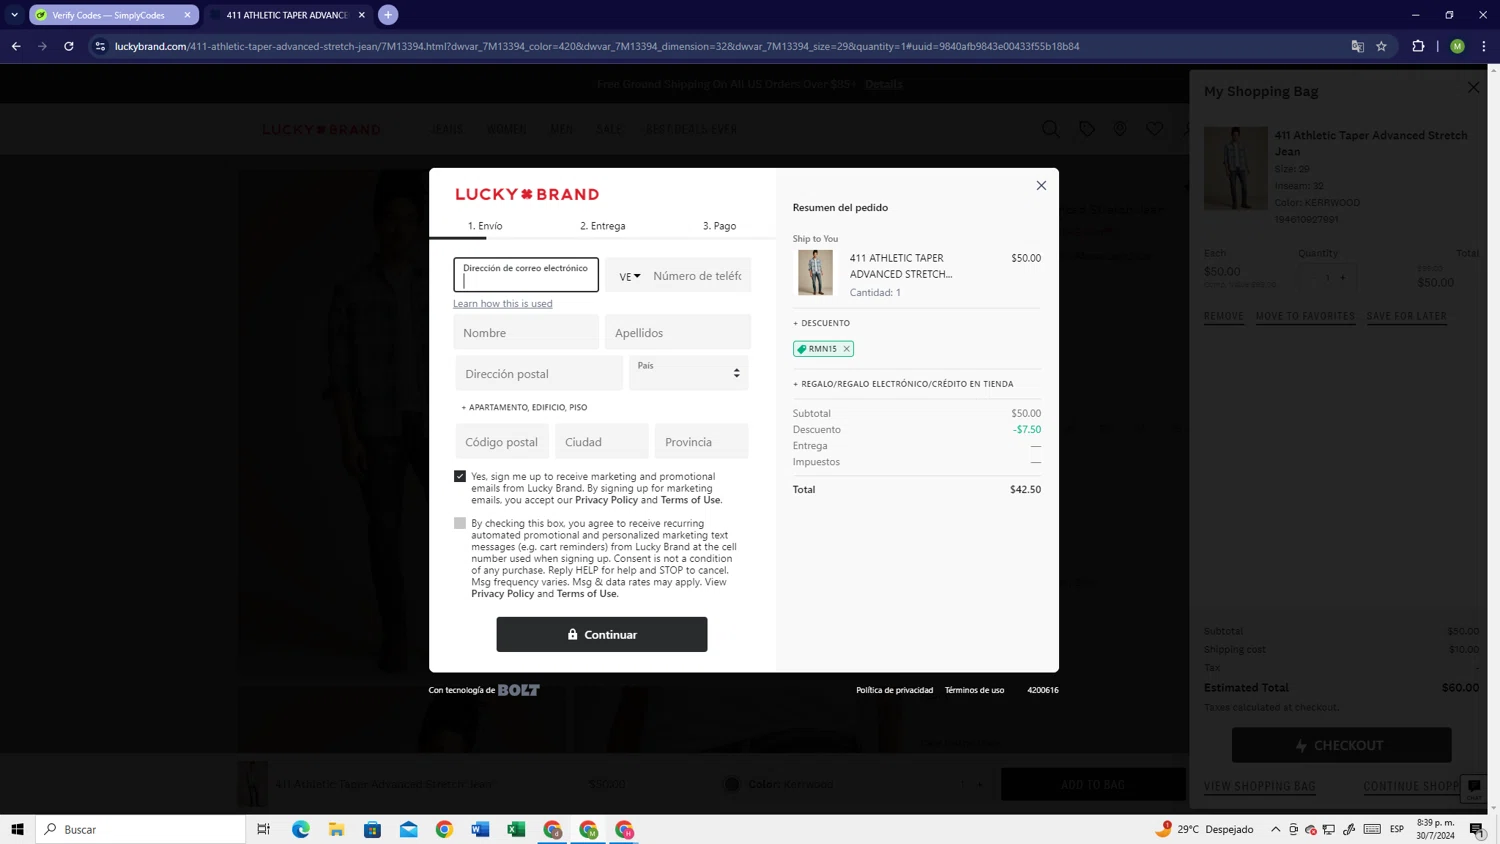This screenshot has width=1500, height=844.
Task: Close the Bolt checkout modal
Action: point(1041,185)
